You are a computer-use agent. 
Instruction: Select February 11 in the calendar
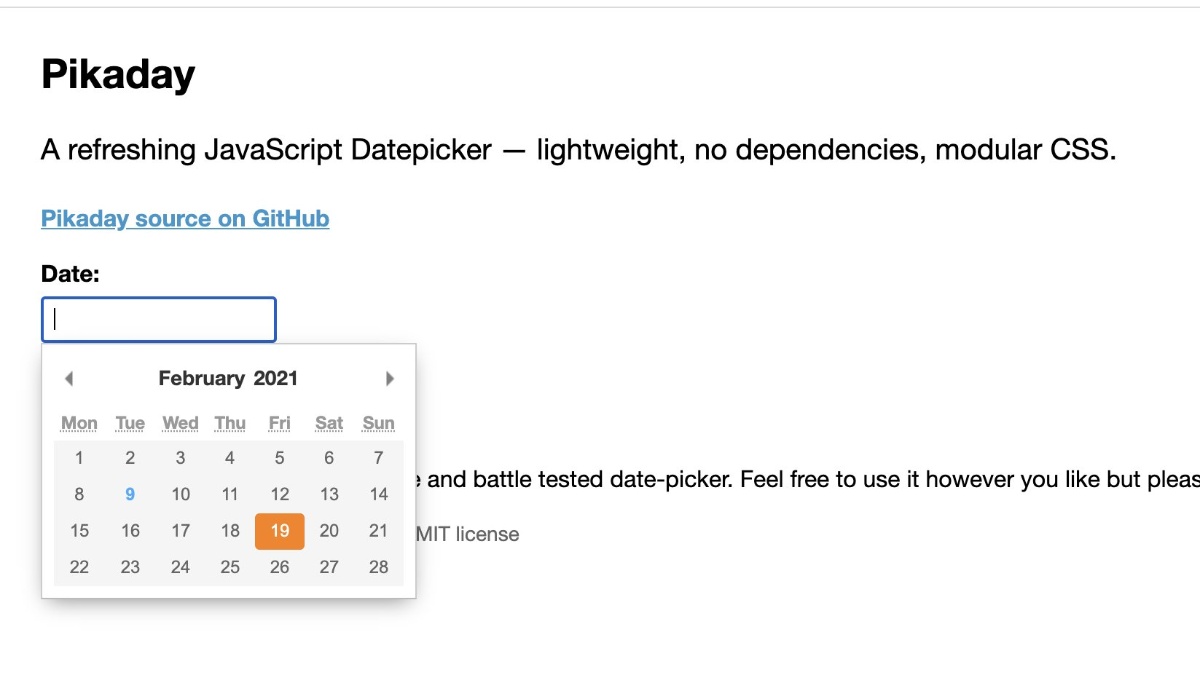pyautogui.click(x=230, y=495)
